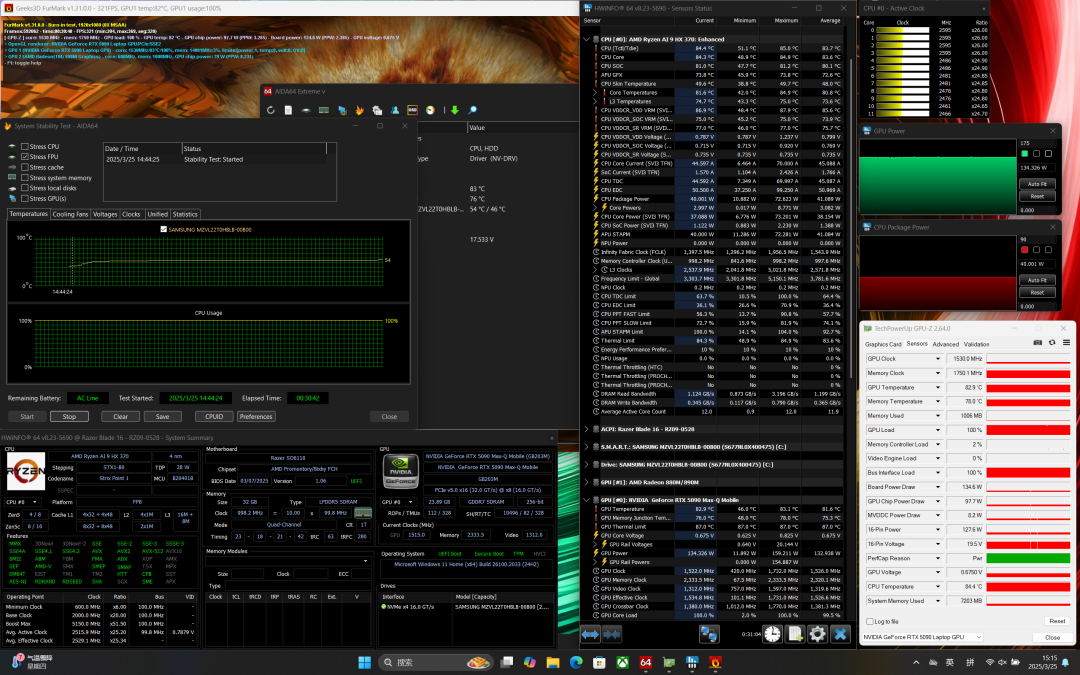1080x675 pixels.
Task: Click the AIDA64 gauge sensor panel icon
Action: pyautogui.click(x=430, y=110)
